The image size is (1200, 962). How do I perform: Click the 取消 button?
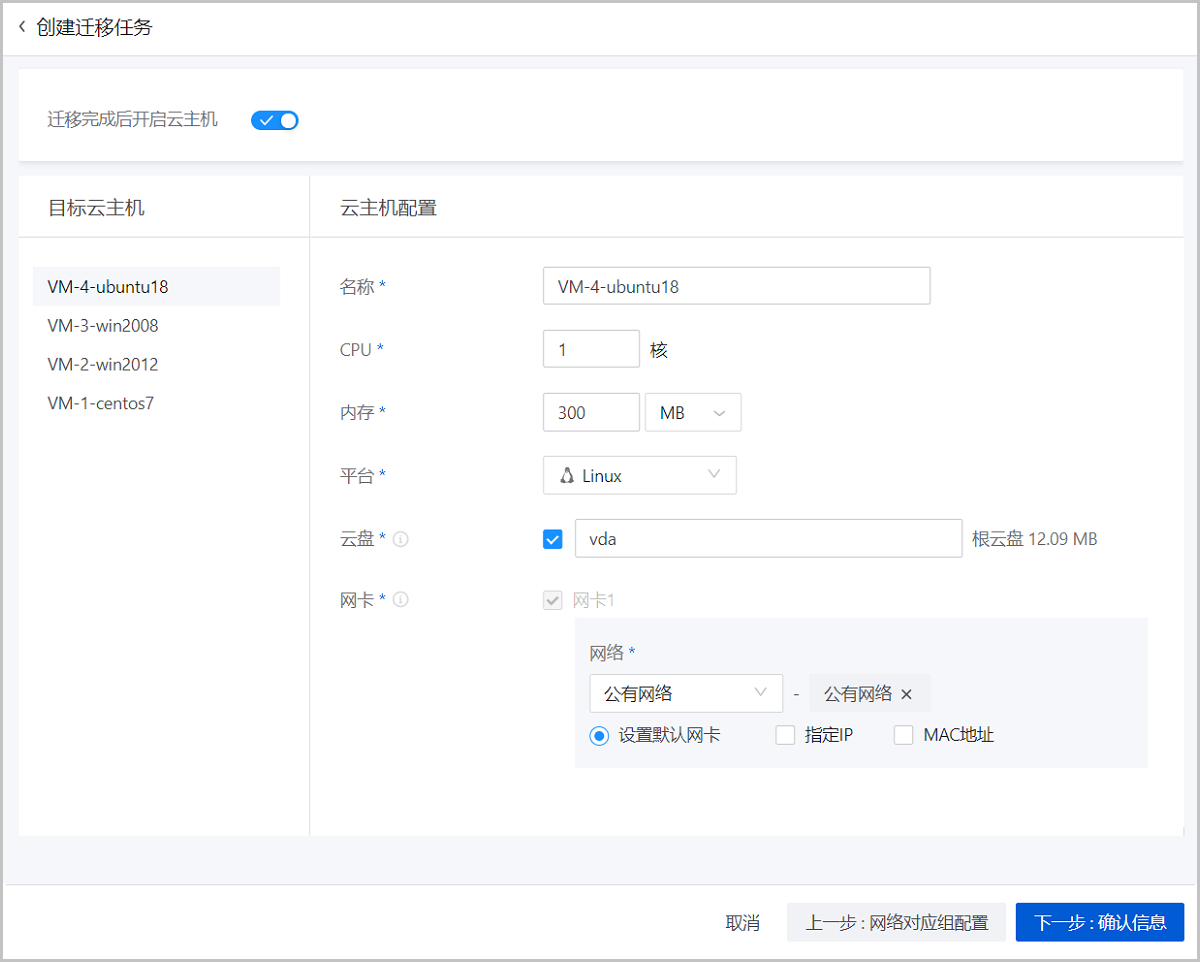pos(742,922)
